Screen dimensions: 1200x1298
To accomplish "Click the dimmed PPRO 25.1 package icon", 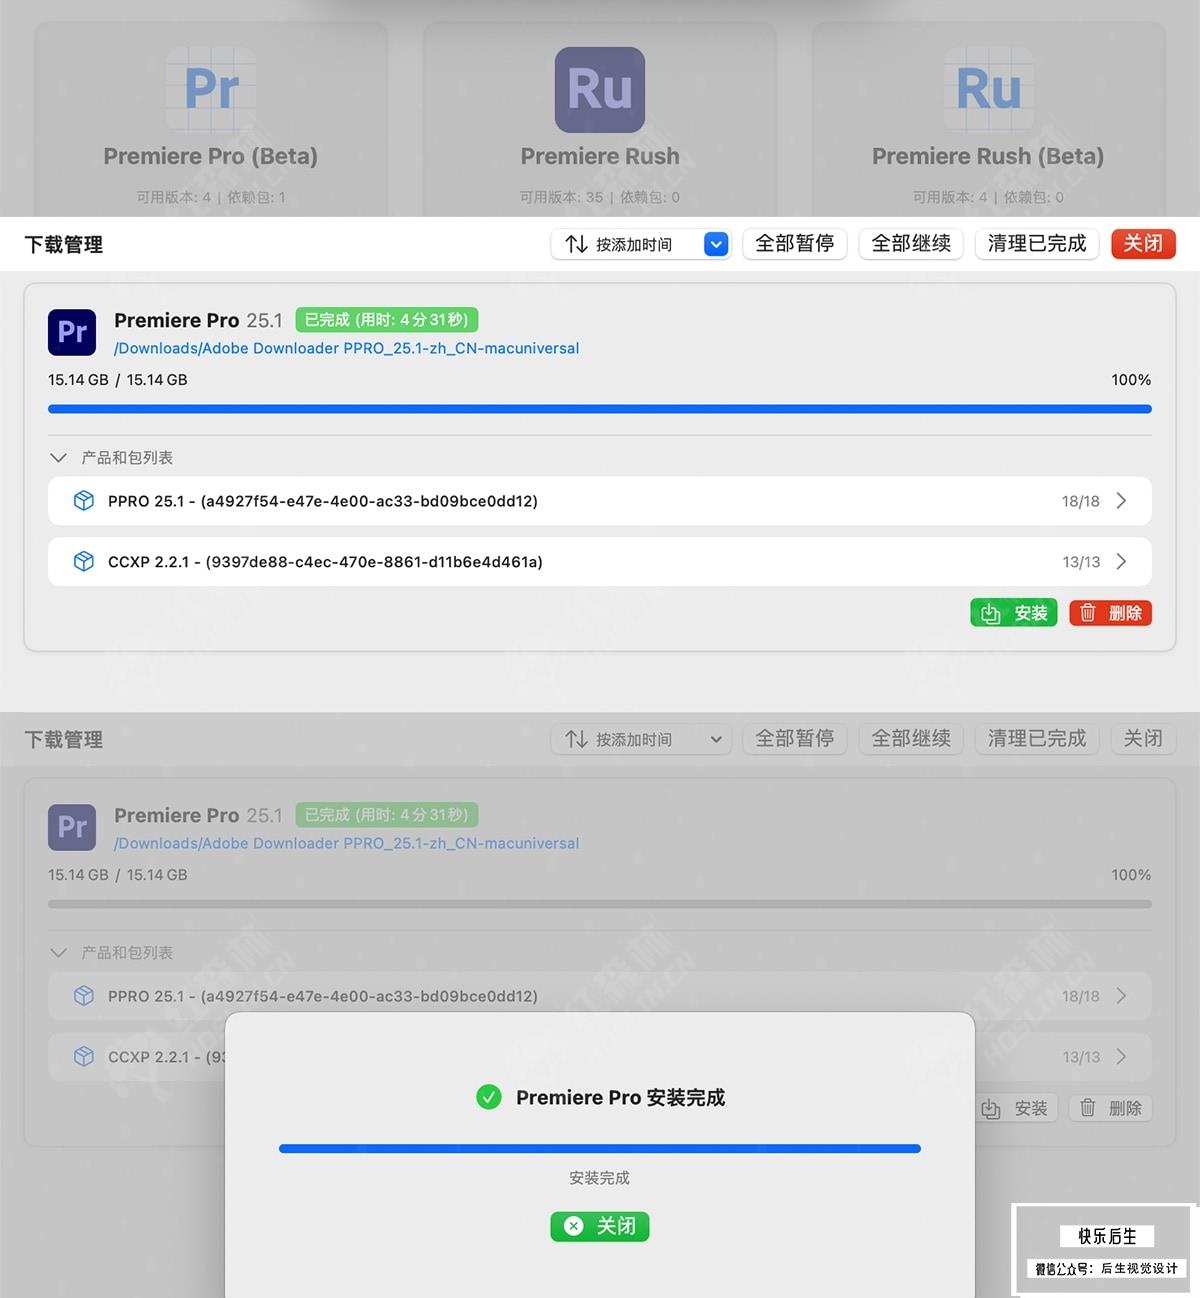I will pyautogui.click(x=84, y=996).
